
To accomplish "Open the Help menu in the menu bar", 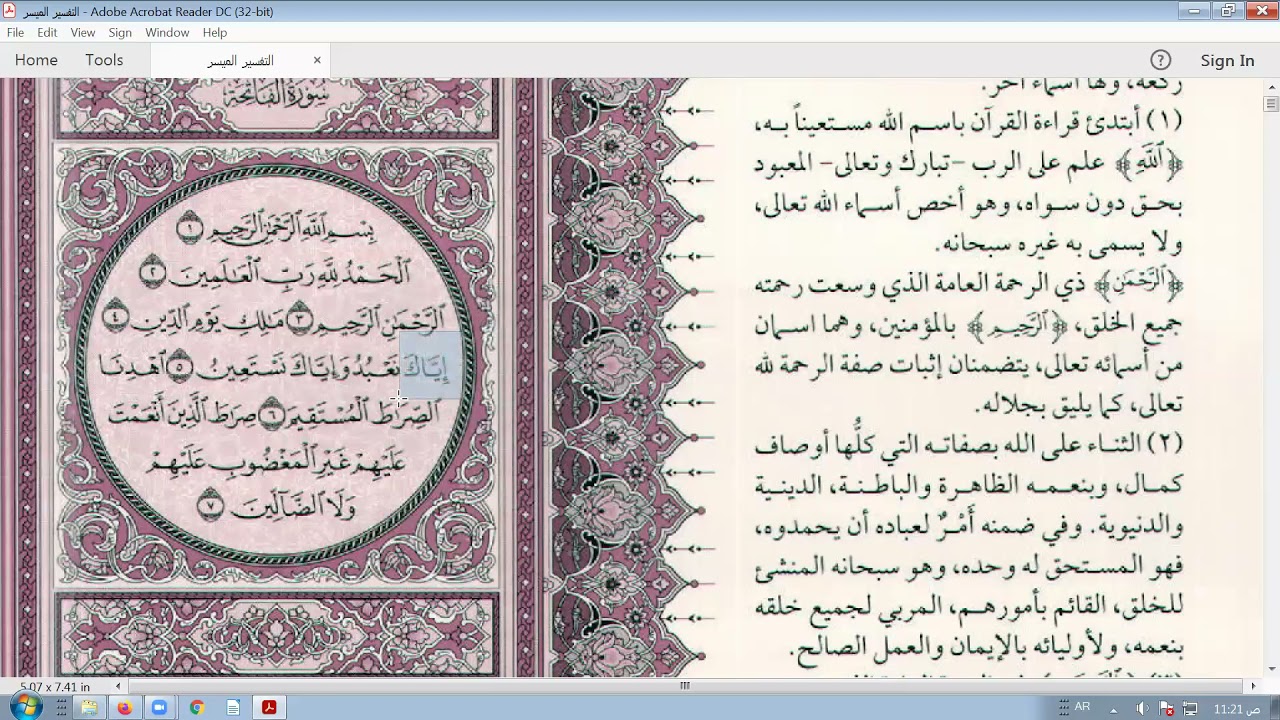I will point(215,33).
